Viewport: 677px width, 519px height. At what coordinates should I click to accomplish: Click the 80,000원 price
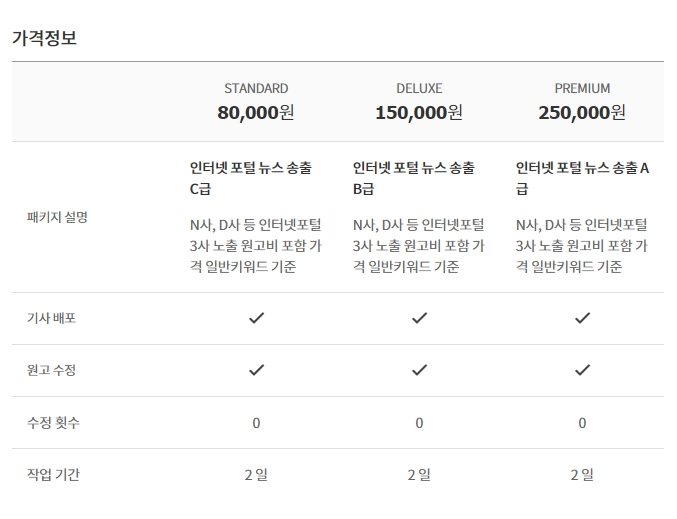coord(256,113)
